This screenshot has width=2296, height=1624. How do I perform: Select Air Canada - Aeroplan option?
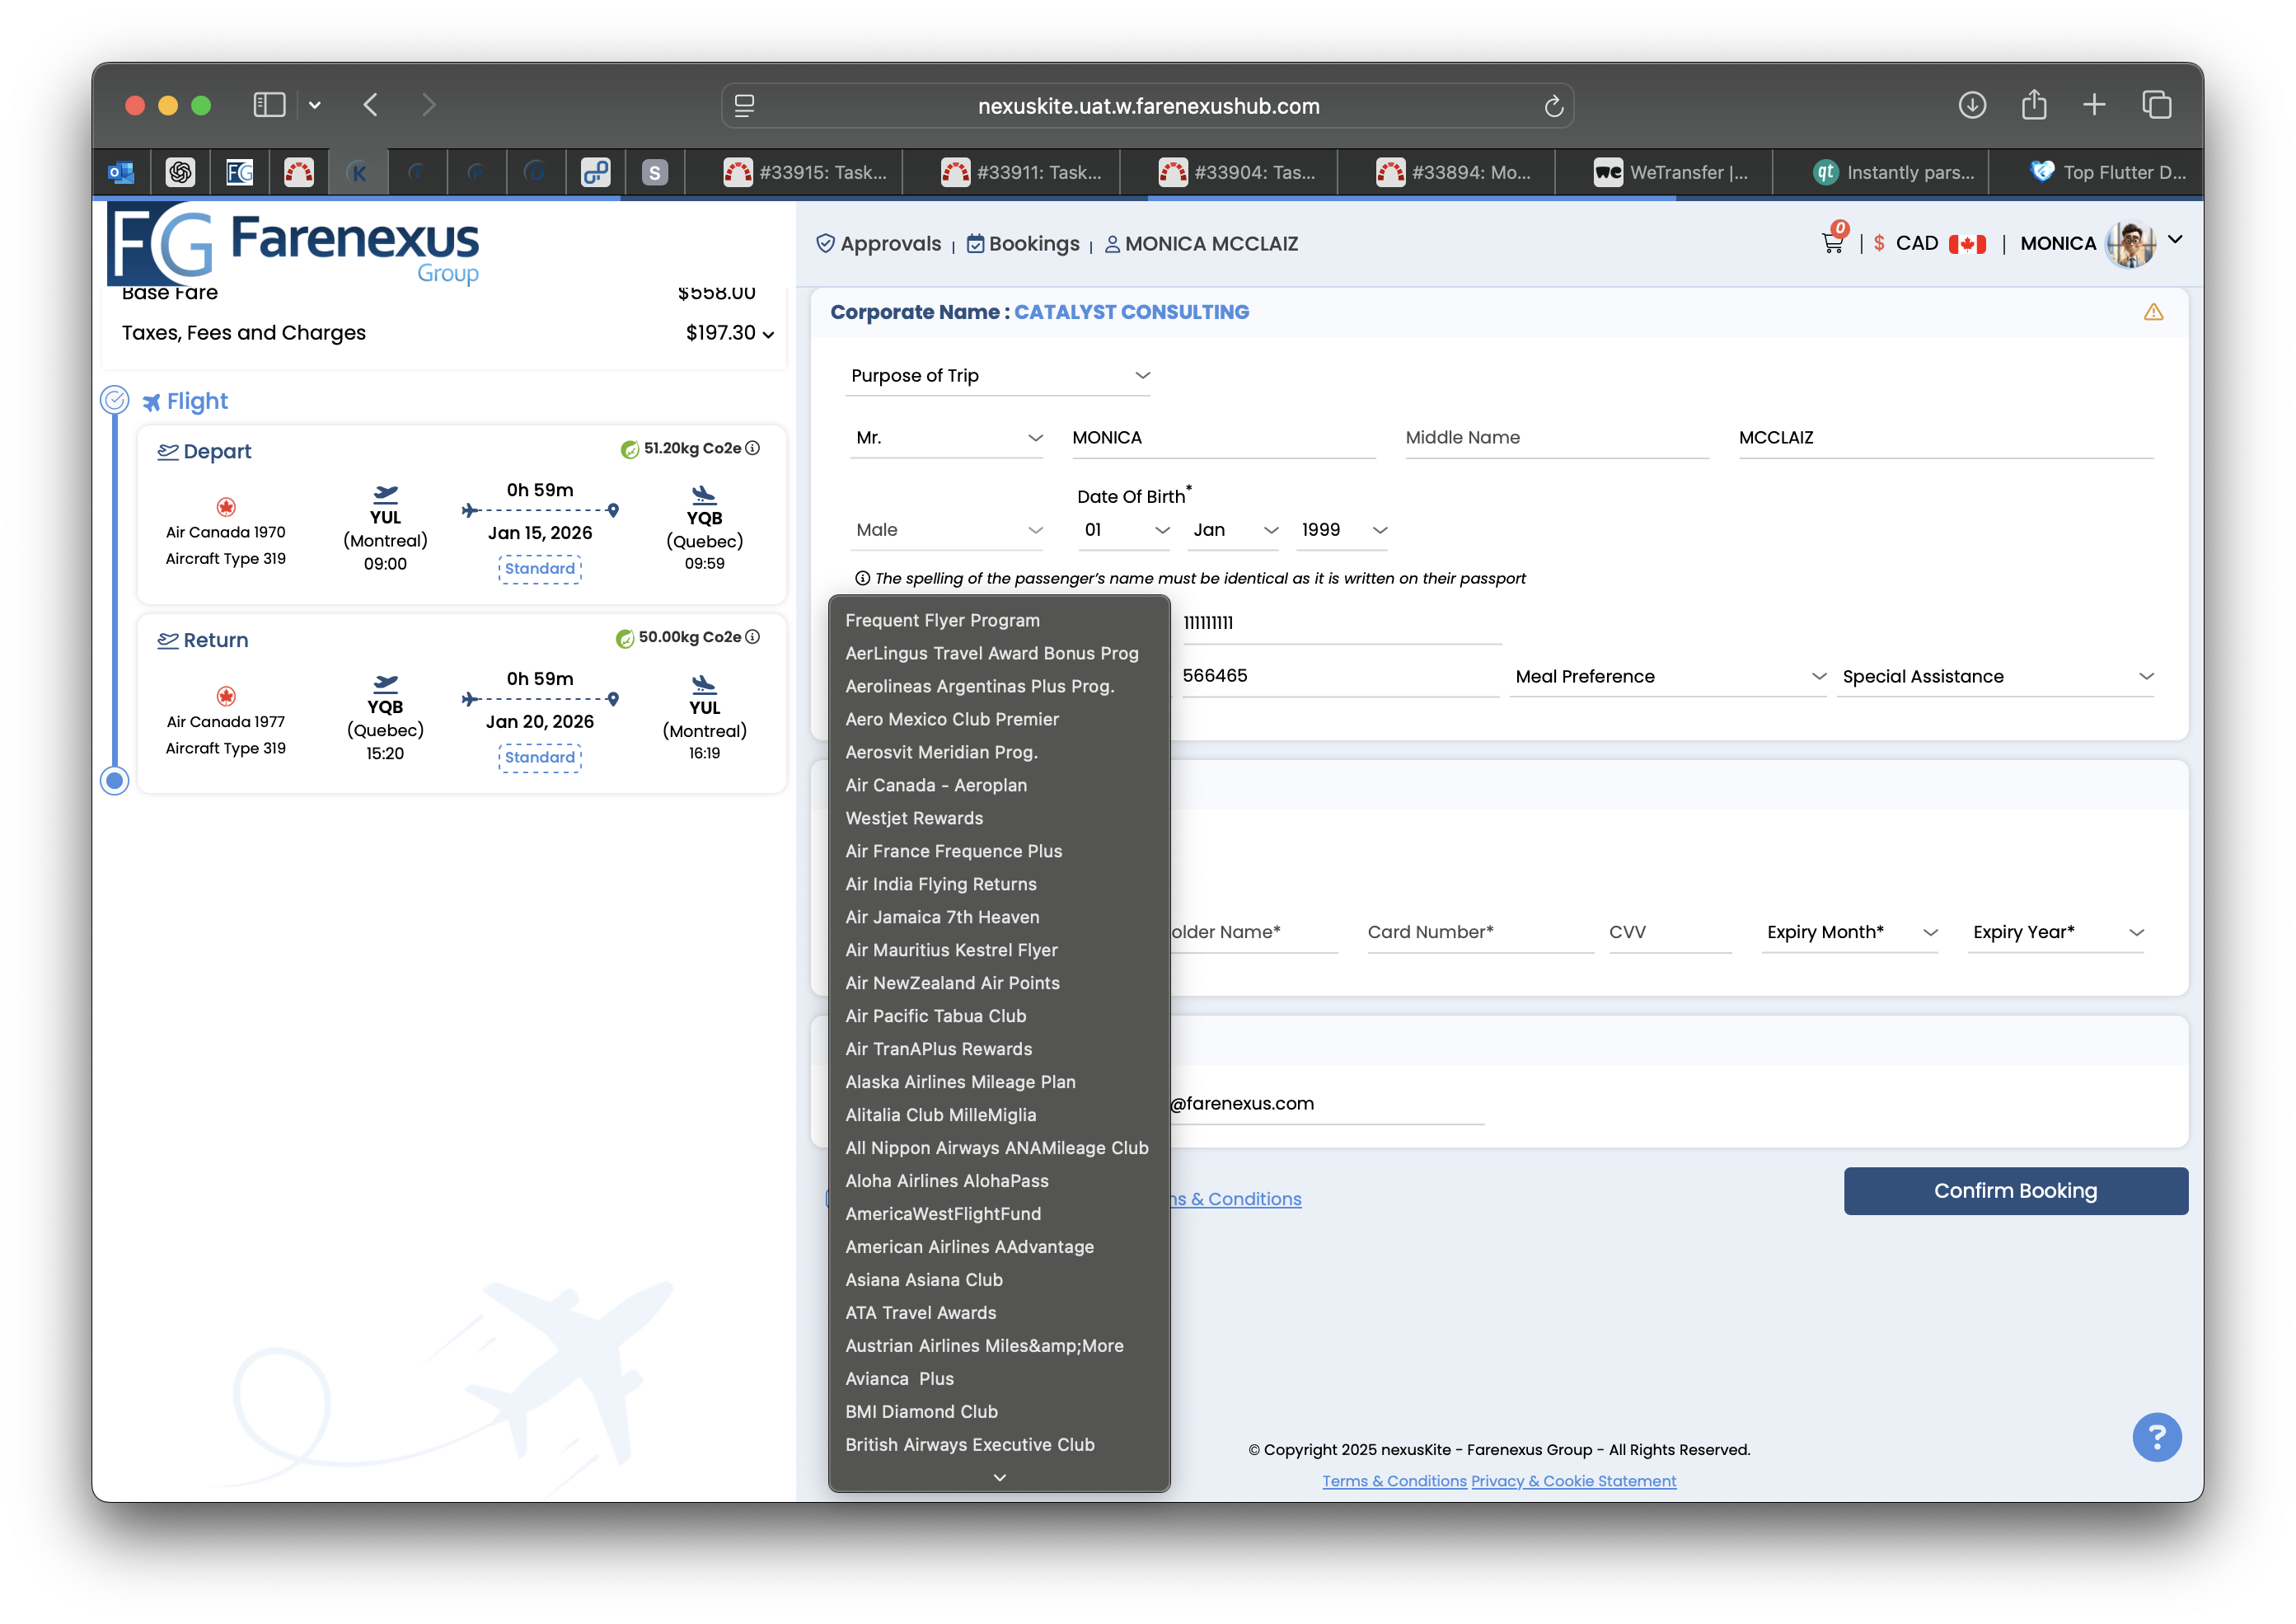[999, 785]
